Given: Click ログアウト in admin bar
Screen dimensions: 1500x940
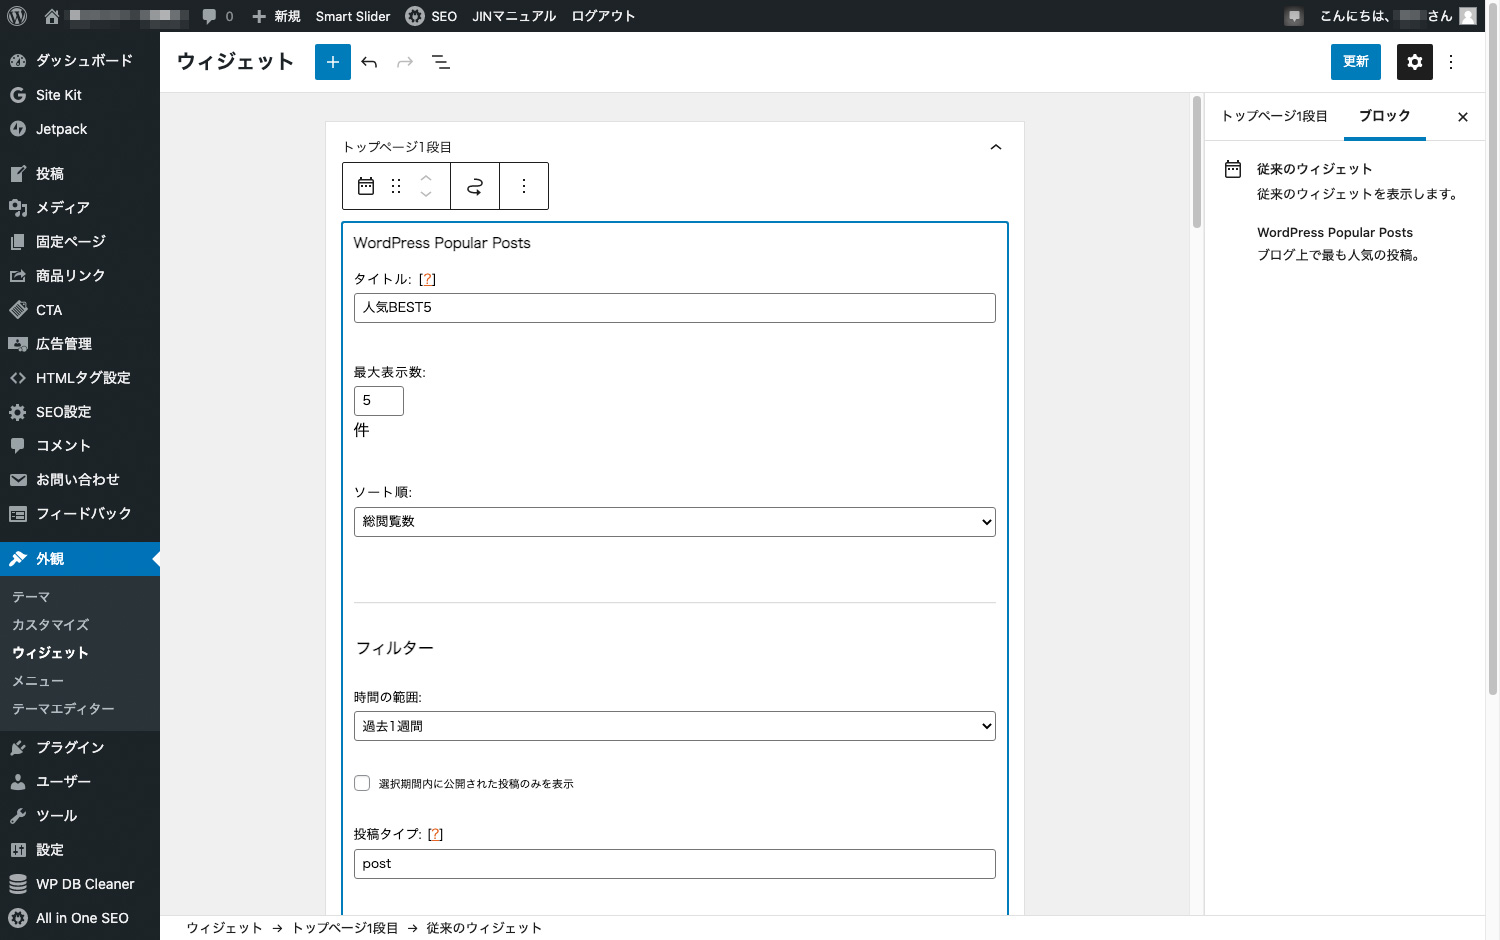Looking at the screenshot, I should pyautogui.click(x=603, y=16).
